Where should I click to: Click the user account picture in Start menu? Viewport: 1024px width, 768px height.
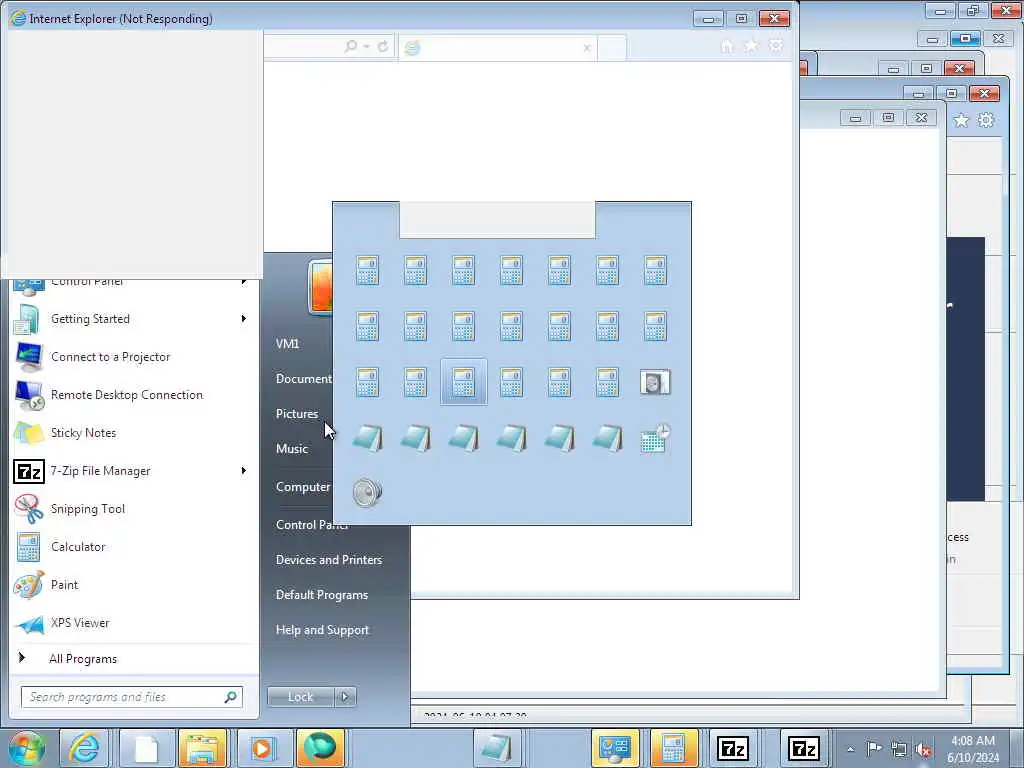[320, 287]
